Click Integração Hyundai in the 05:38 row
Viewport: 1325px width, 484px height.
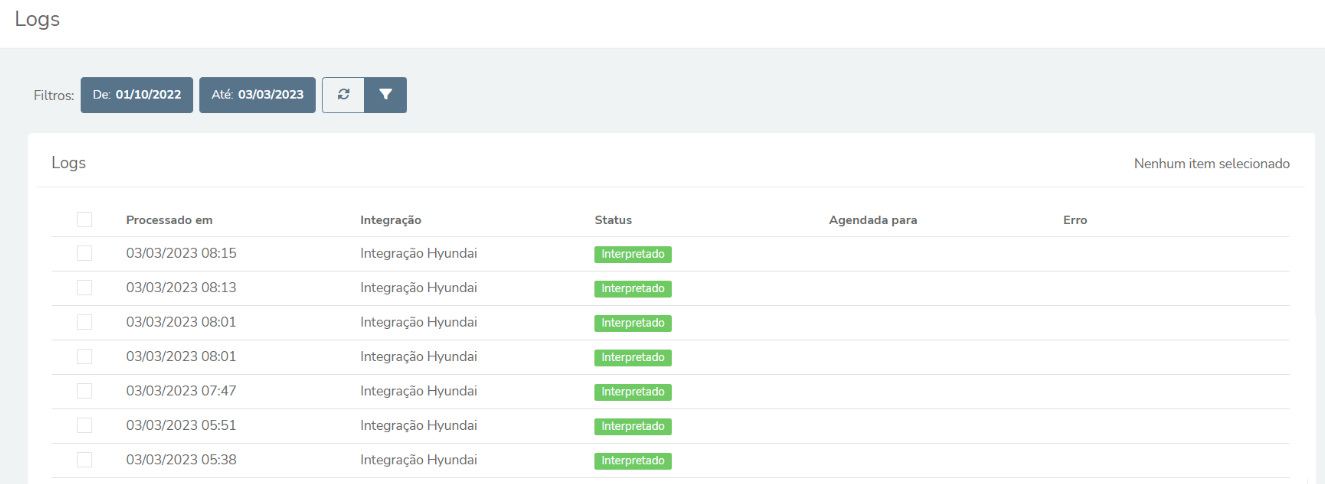pyautogui.click(x=418, y=460)
